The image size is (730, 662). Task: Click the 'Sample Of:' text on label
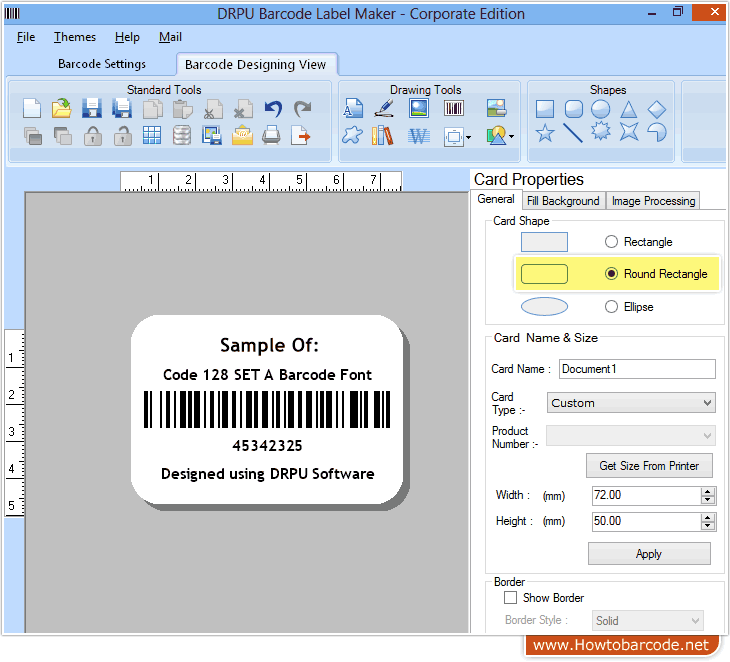pyautogui.click(x=269, y=345)
